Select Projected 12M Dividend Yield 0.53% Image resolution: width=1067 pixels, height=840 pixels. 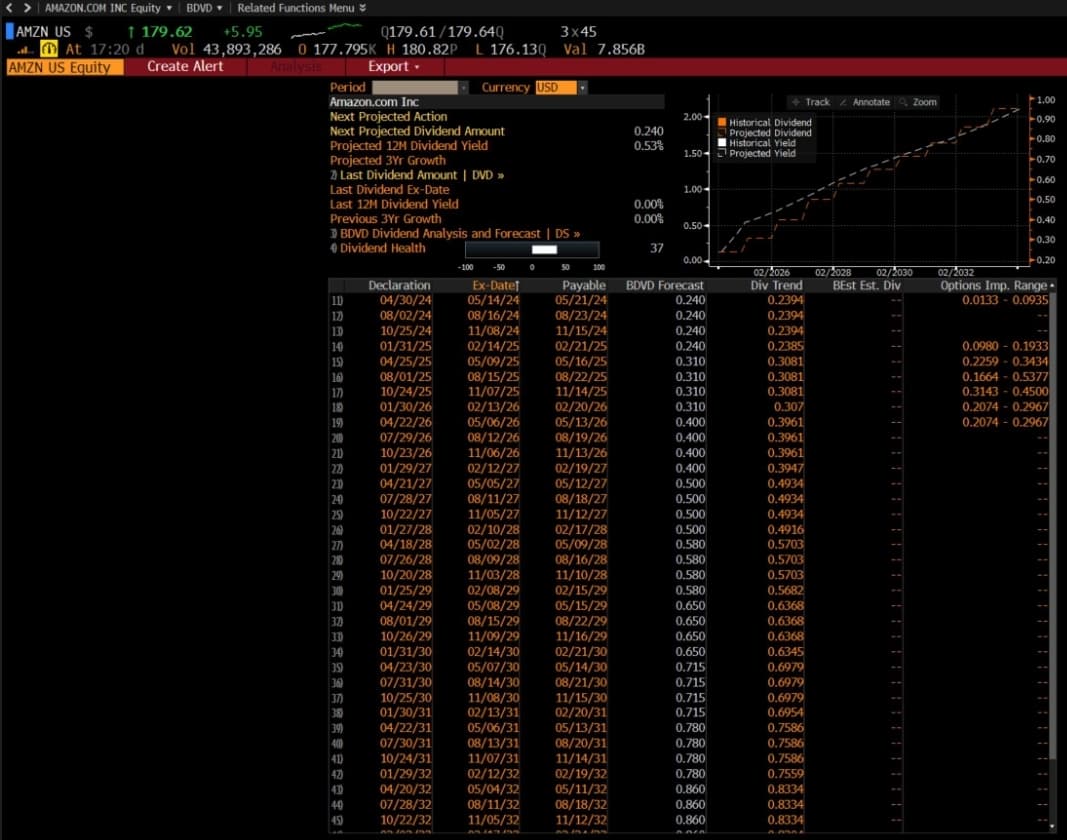tap(648, 146)
